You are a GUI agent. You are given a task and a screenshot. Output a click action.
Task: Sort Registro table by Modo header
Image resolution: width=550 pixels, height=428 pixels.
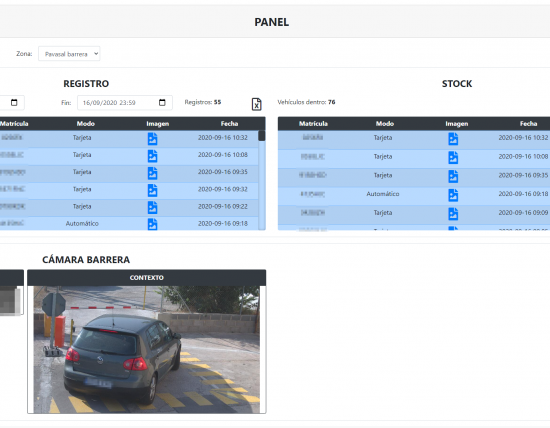(86, 123)
